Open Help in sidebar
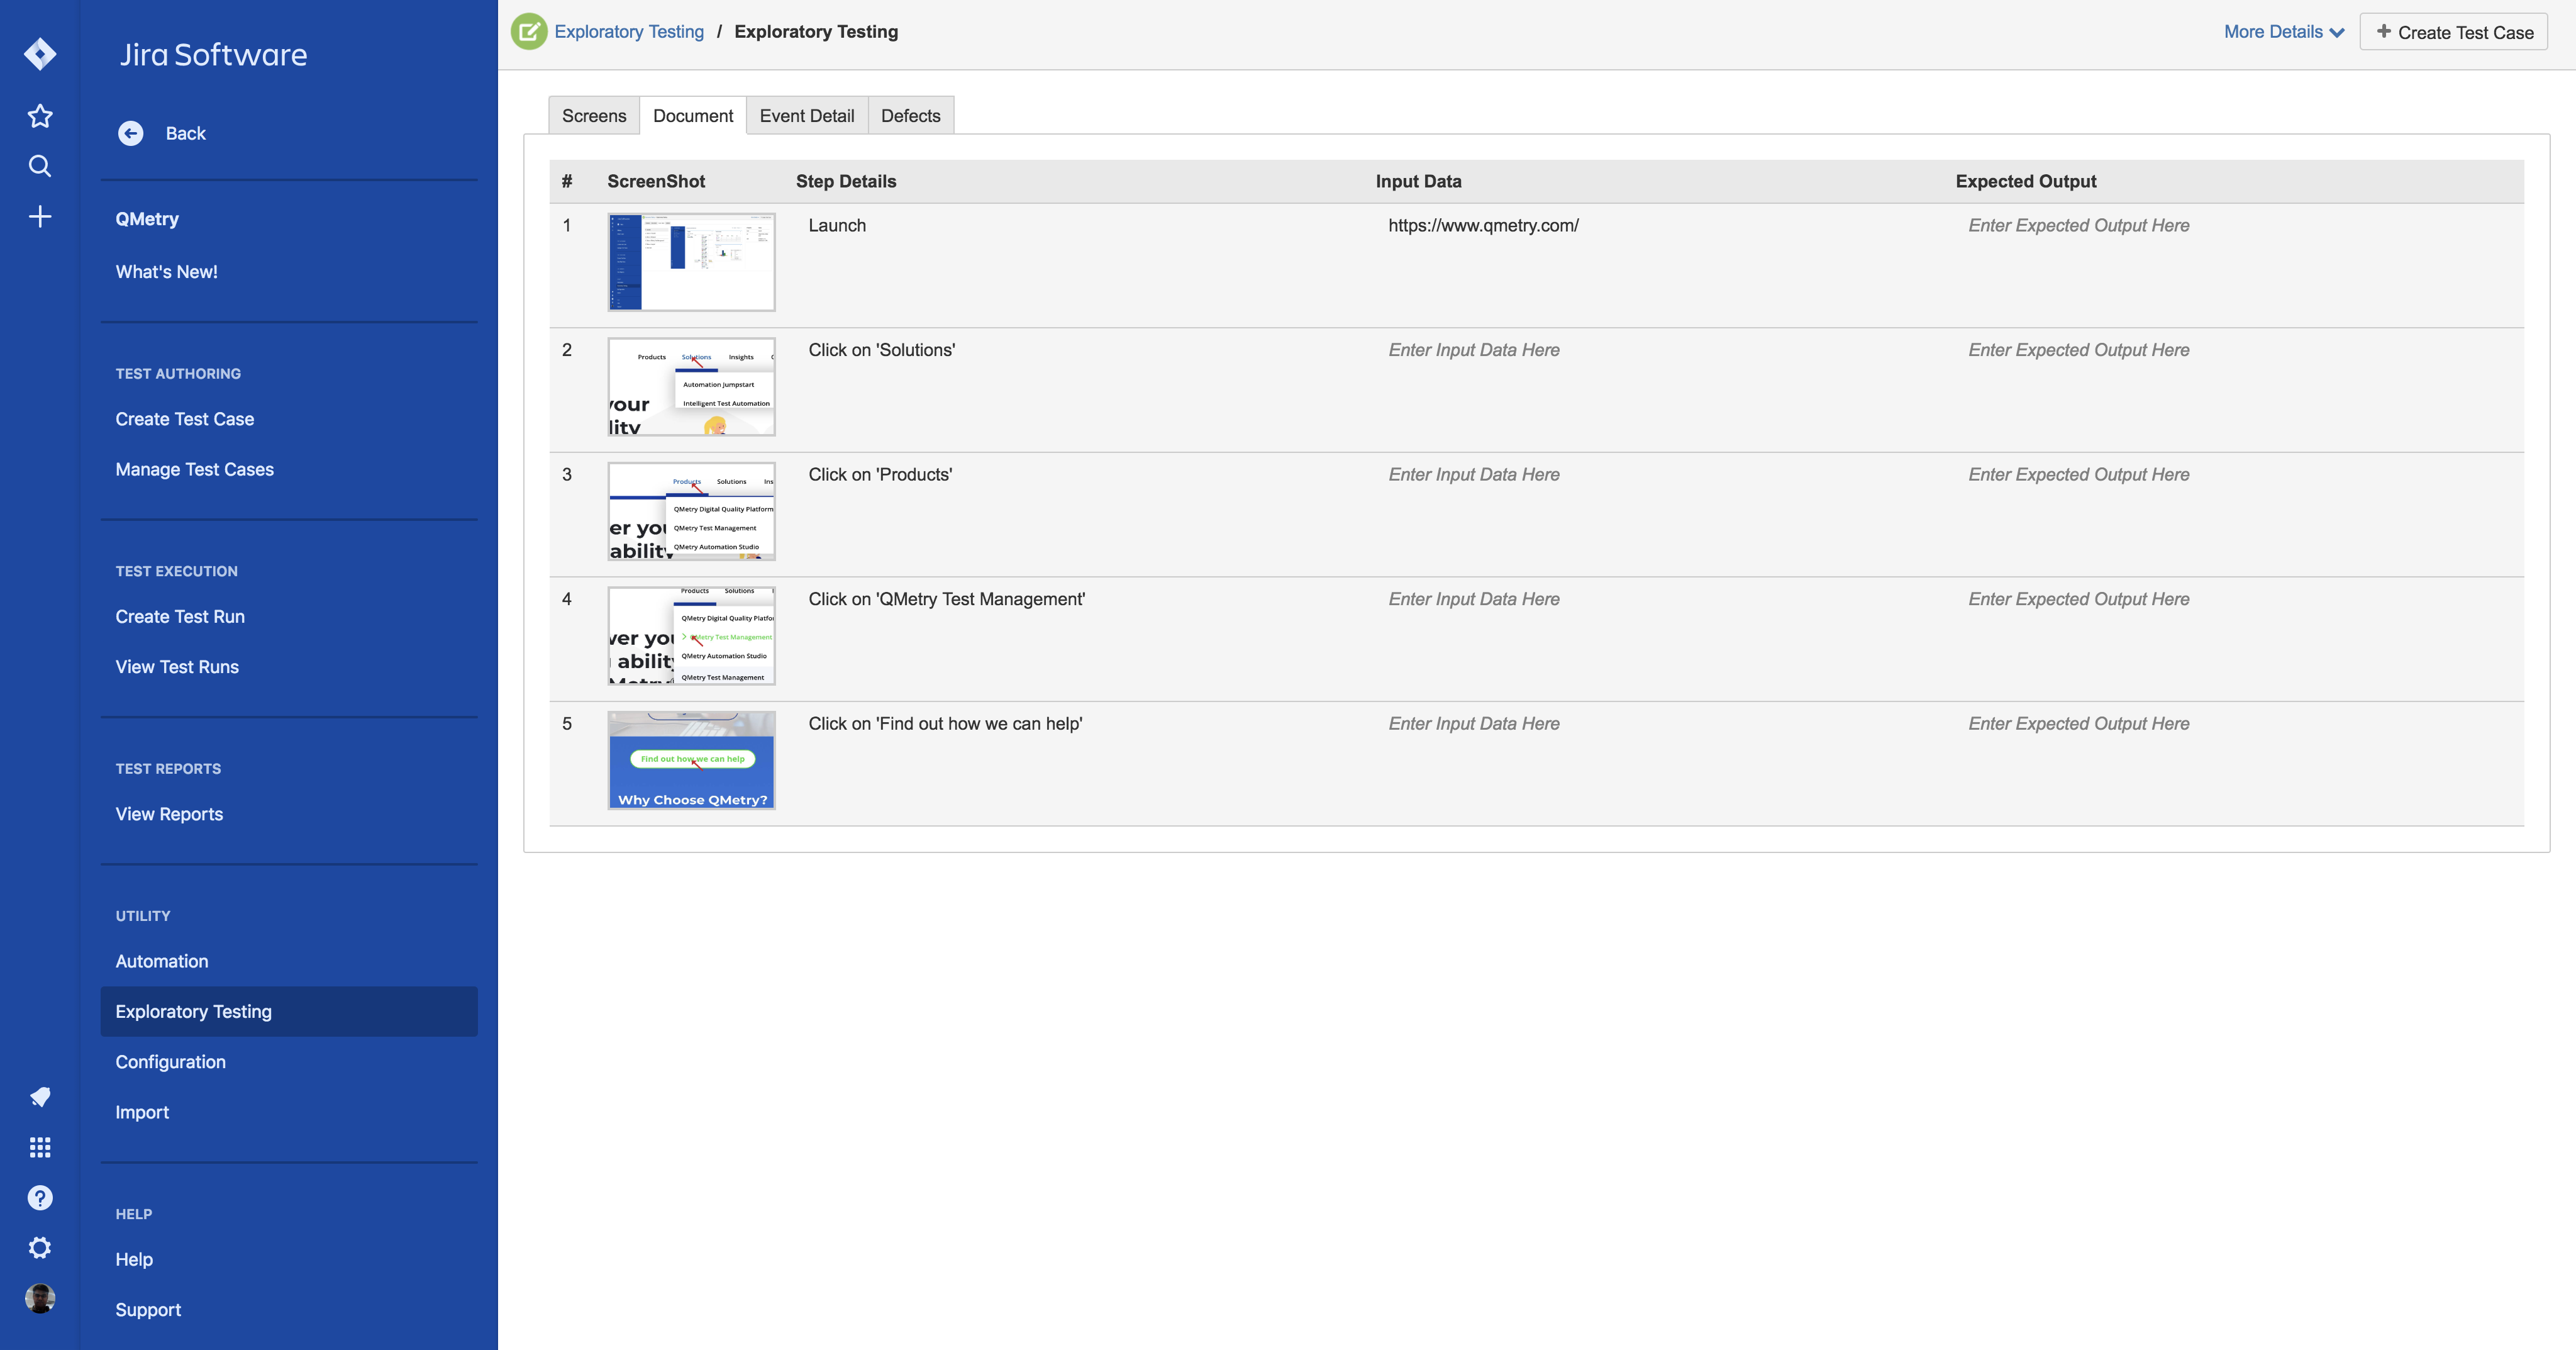 pos(134,1259)
